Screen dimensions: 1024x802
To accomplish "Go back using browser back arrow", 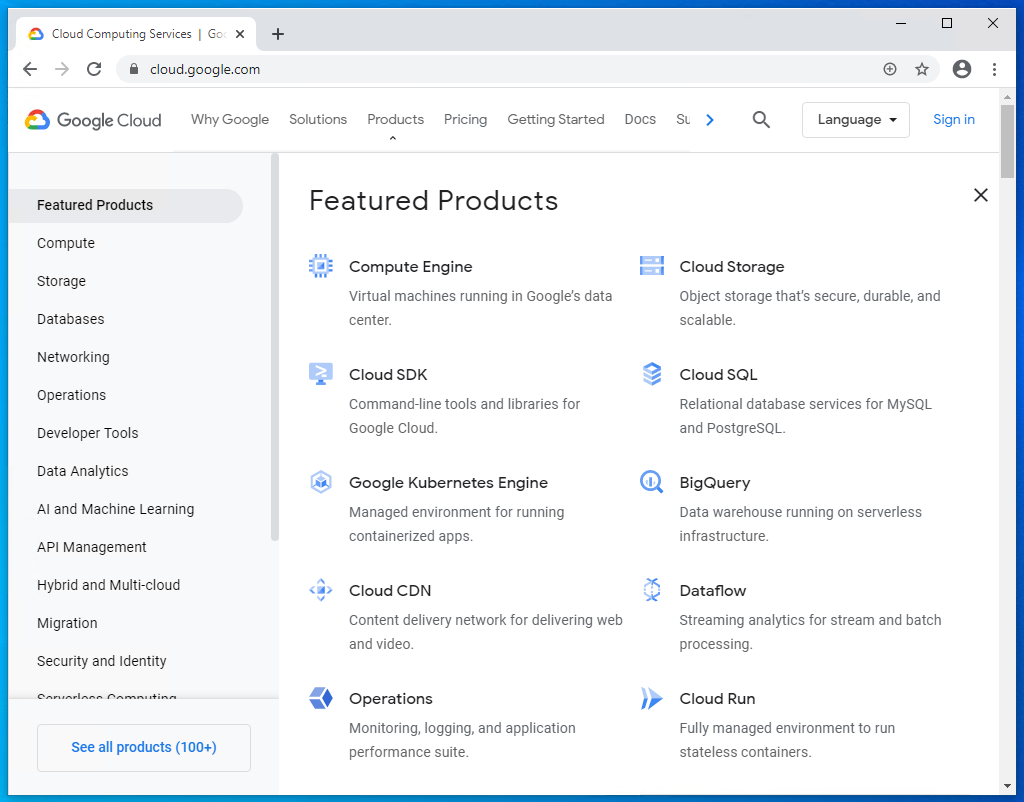I will click(30, 69).
